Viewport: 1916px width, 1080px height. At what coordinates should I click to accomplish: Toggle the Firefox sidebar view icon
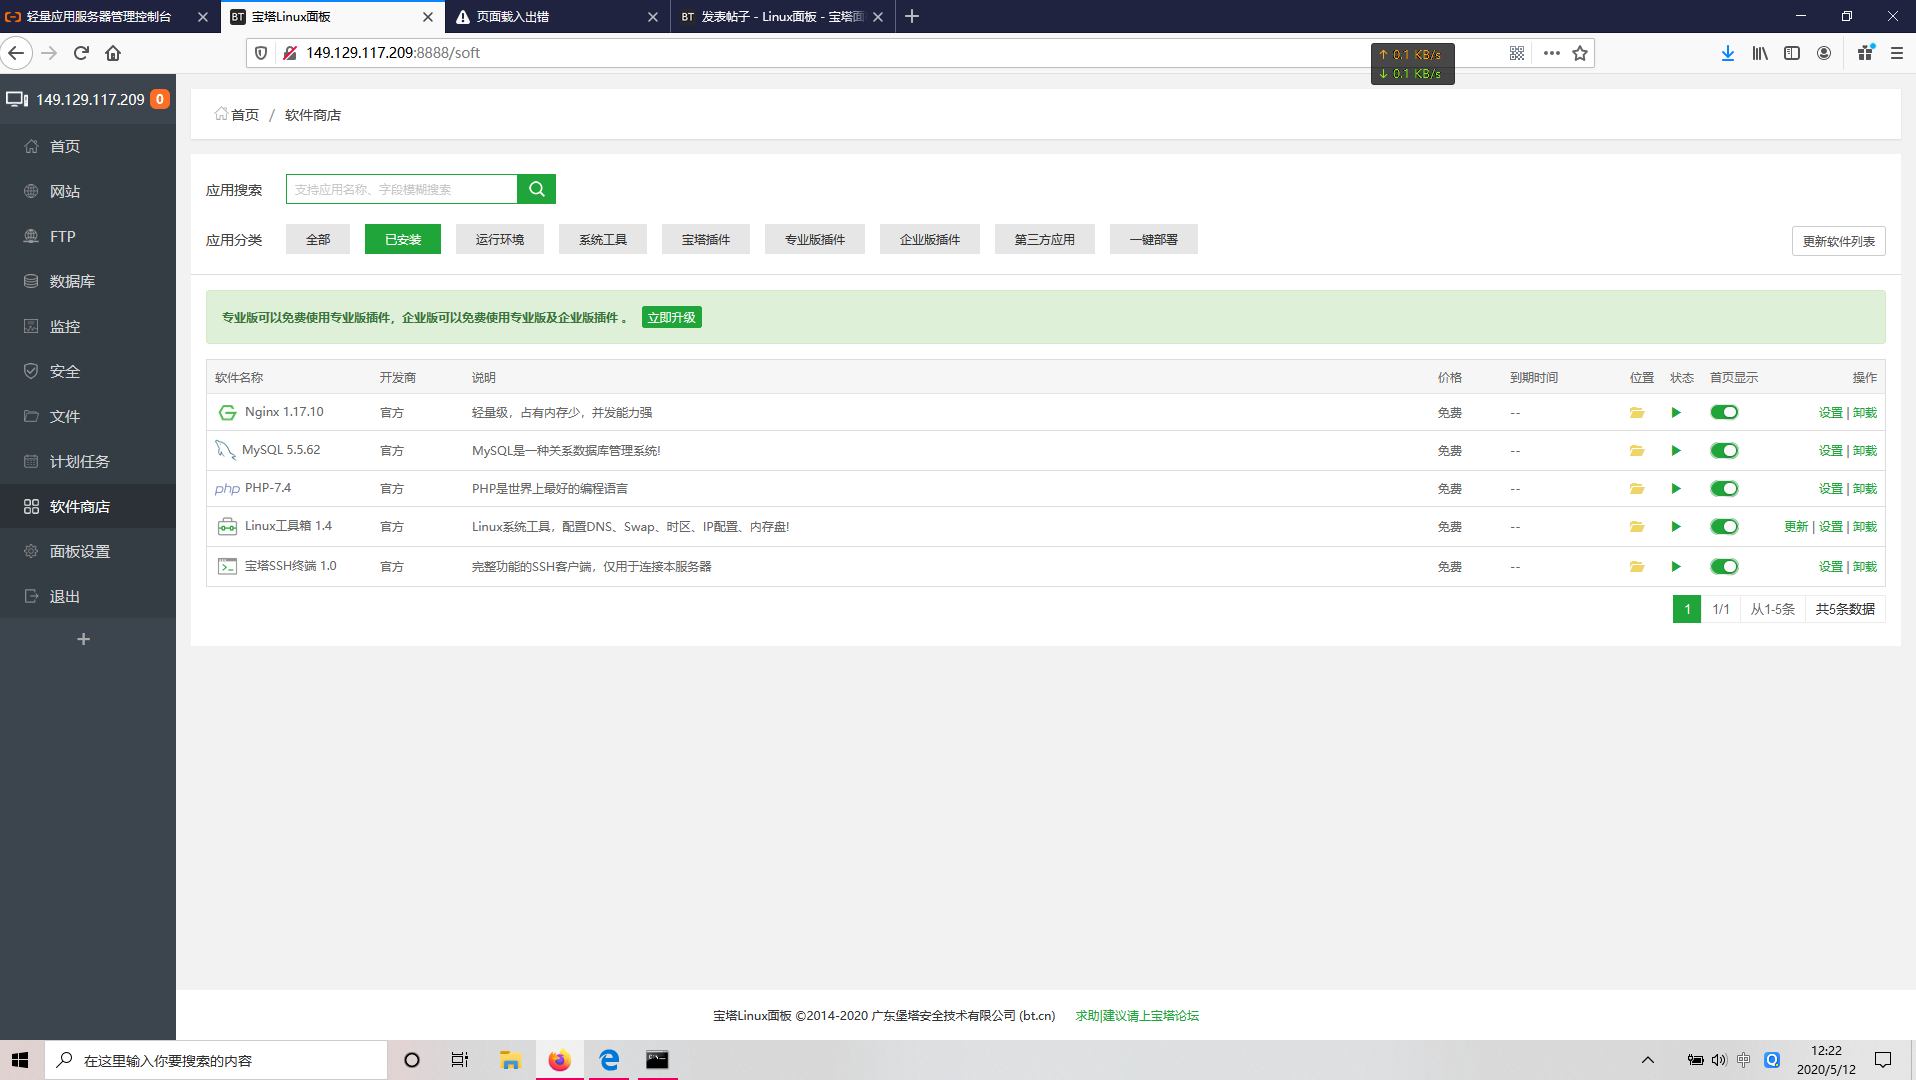(1792, 53)
